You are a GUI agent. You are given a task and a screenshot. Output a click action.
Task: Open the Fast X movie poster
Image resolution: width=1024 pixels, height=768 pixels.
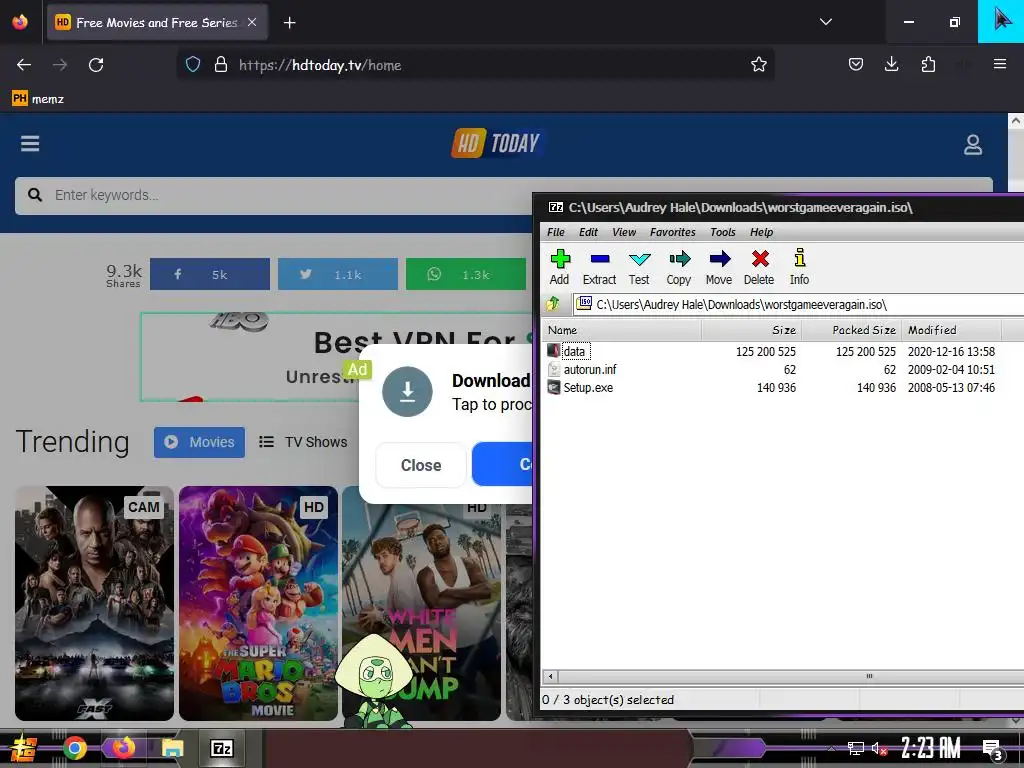coord(95,603)
